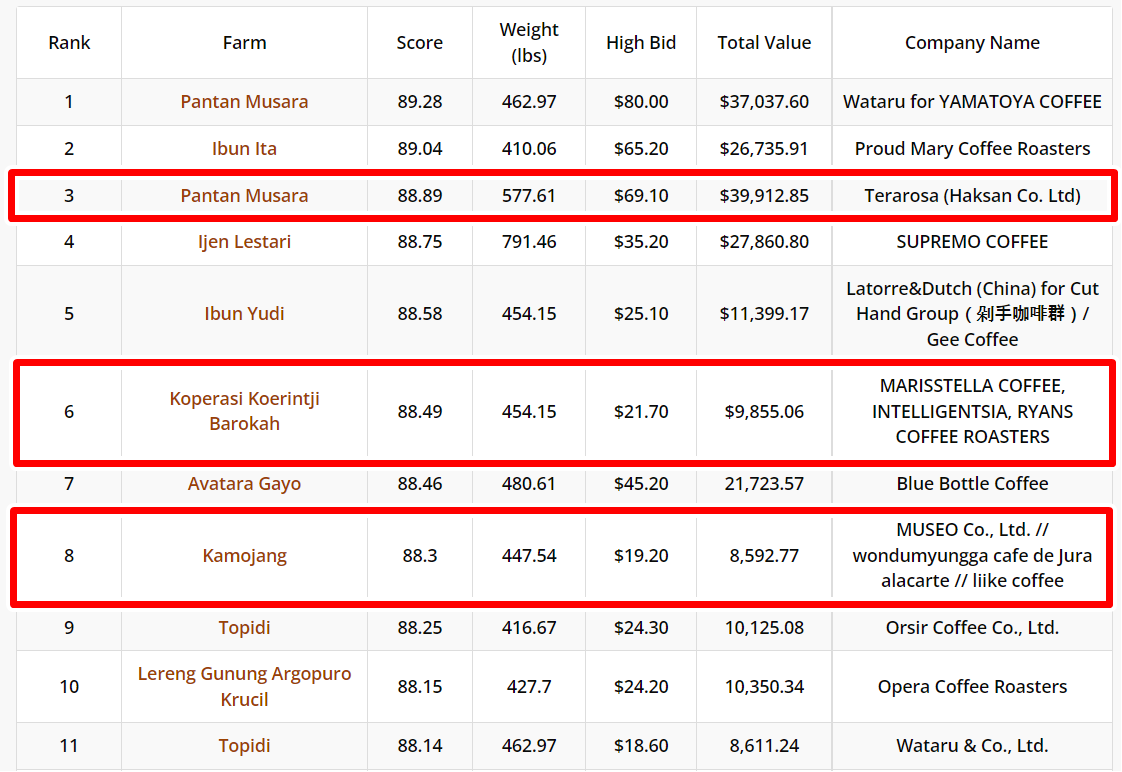Select the high bid $80.00

click(641, 102)
